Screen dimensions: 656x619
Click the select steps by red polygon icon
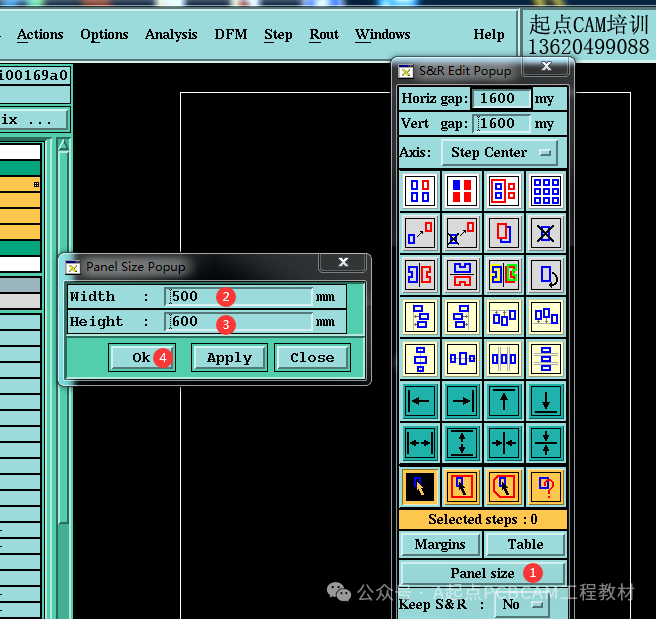point(504,487)
